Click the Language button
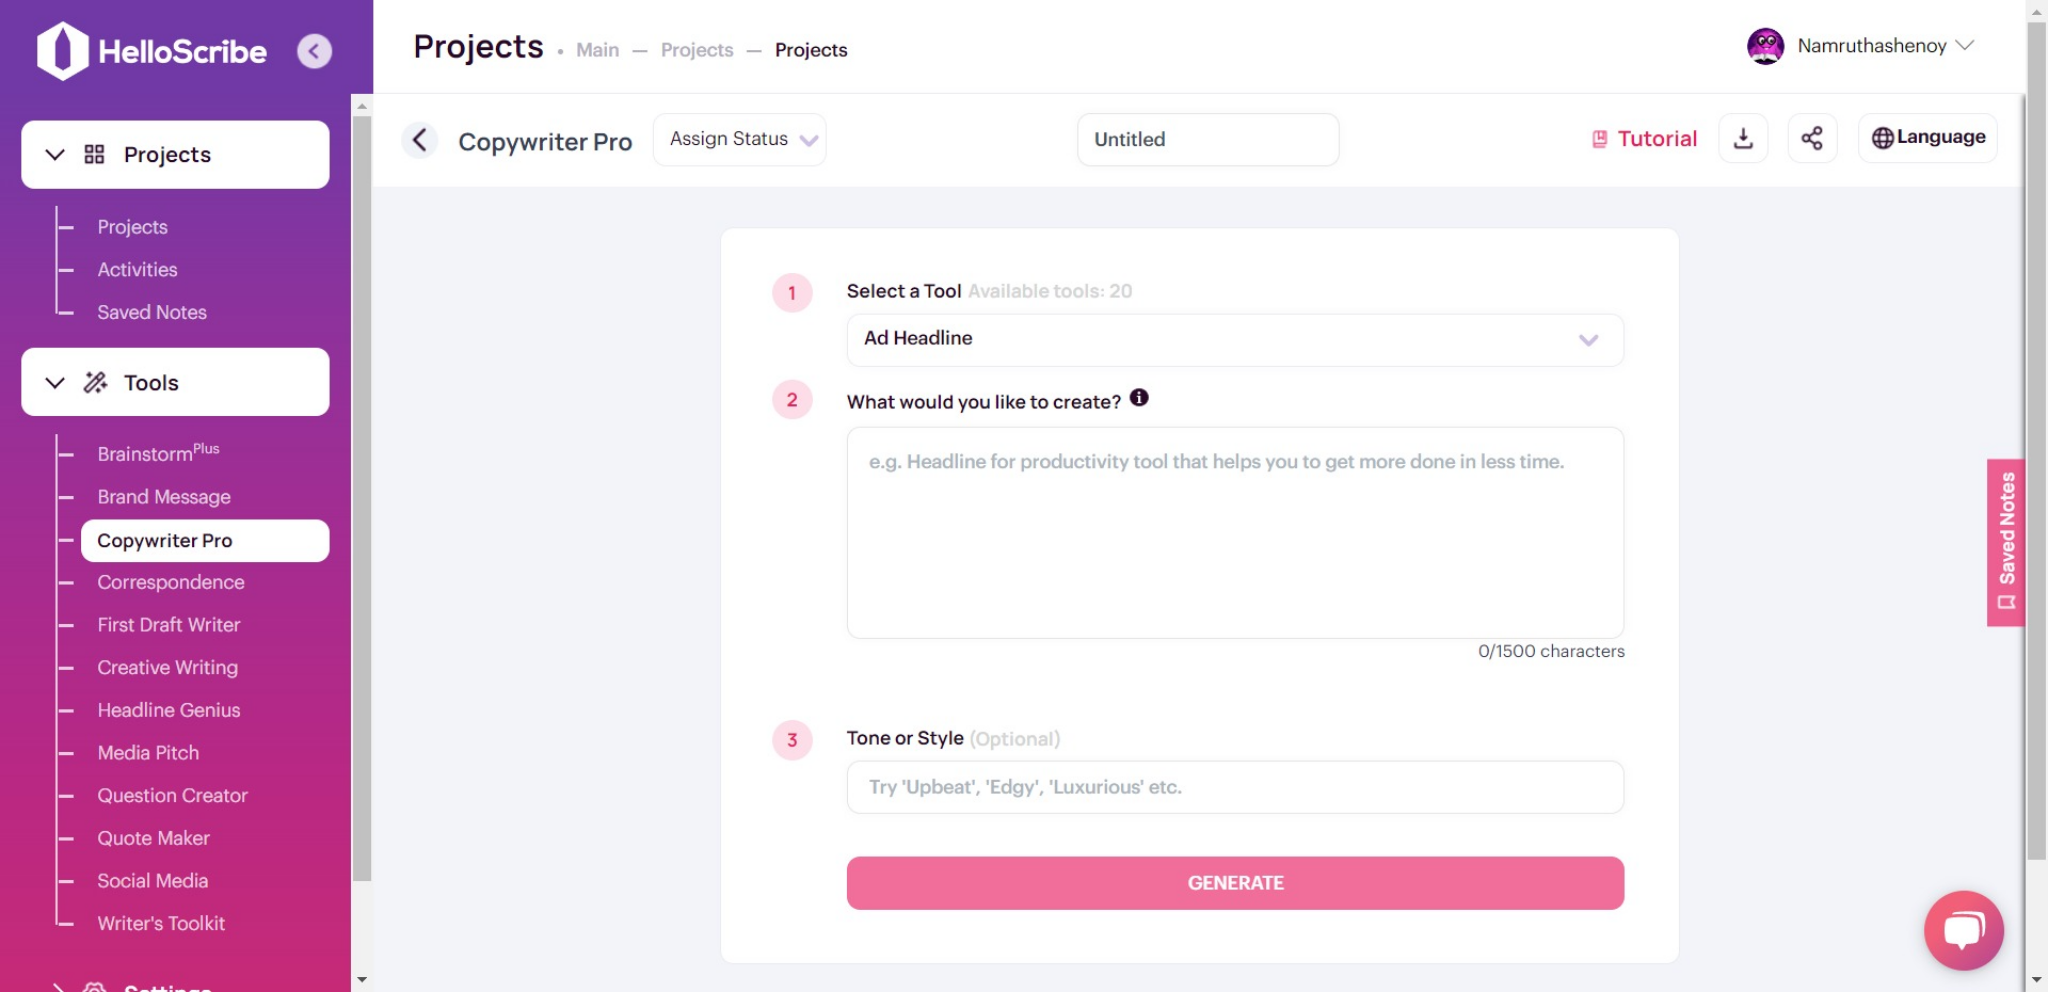Screen dimensions: 2048x992 1927,138
